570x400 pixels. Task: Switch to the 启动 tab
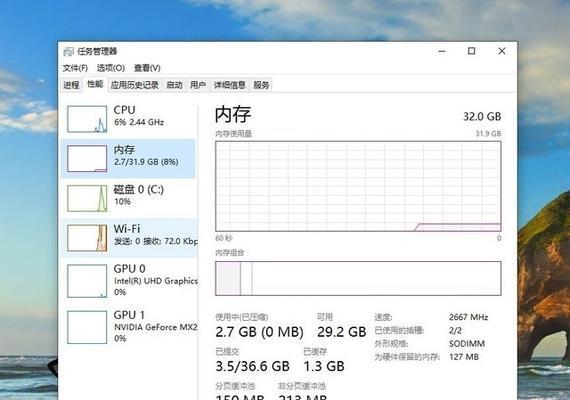[x=174, y=85]
